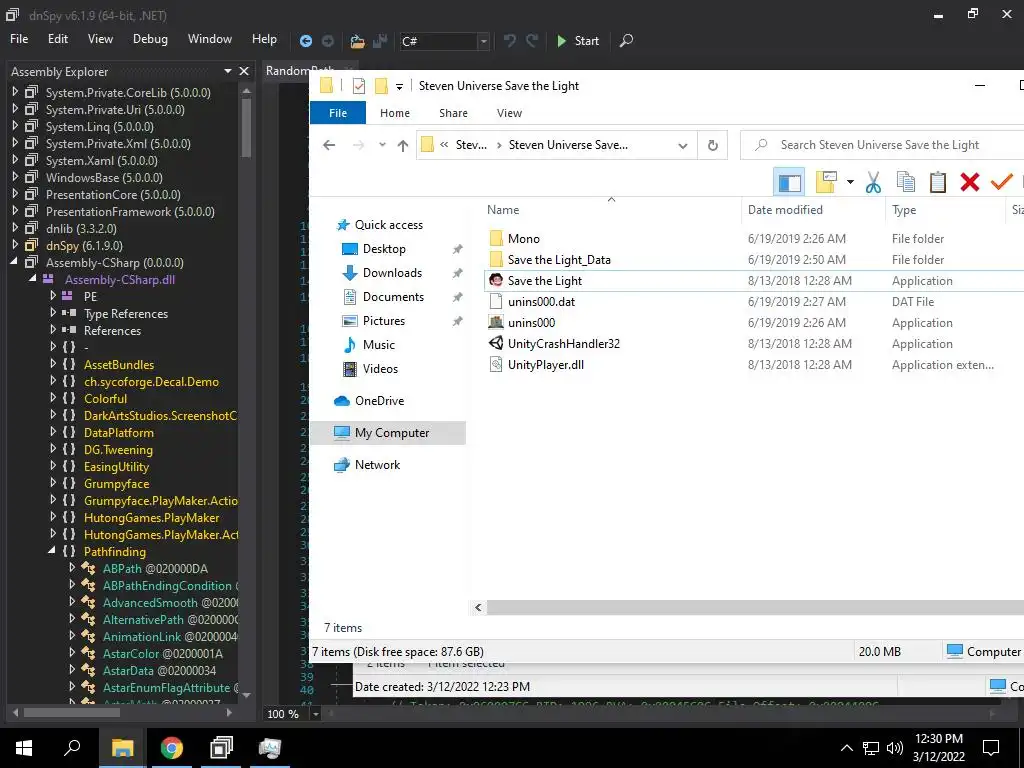Open Downloads in Quick access
1024x768 pixels.
click(x=392, y=273)
